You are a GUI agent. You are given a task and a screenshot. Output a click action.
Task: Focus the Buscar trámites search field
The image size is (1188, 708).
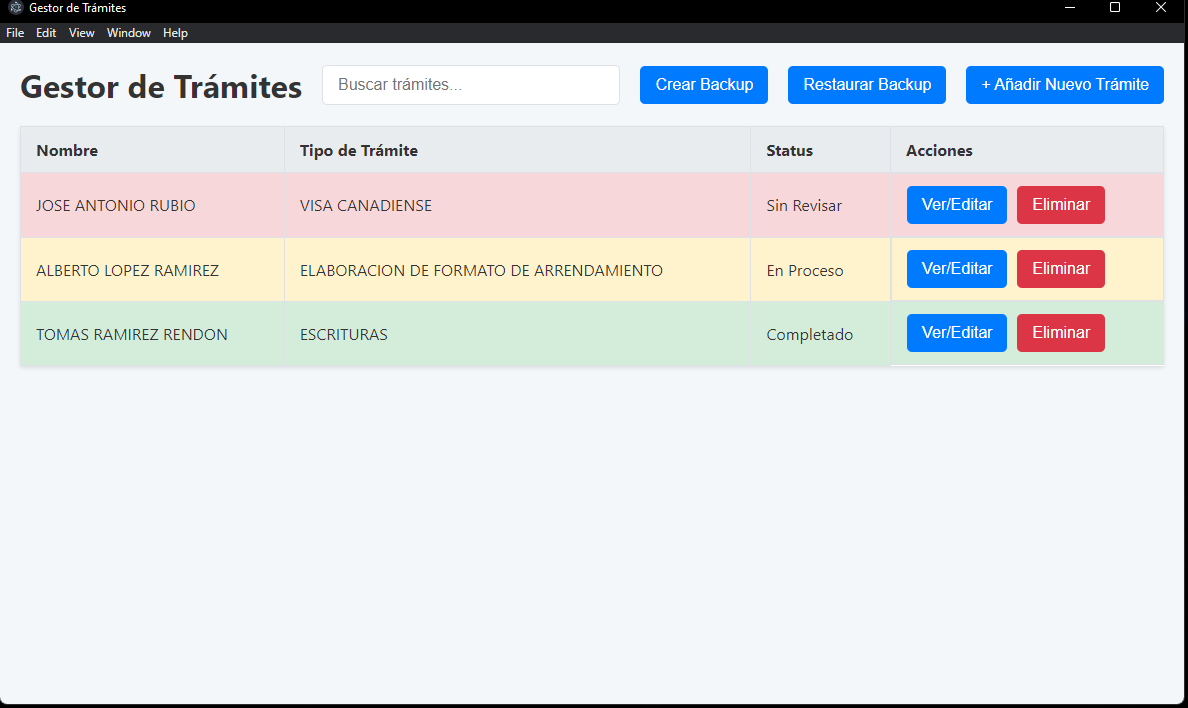pyautogui.click(x=471, y=85)
